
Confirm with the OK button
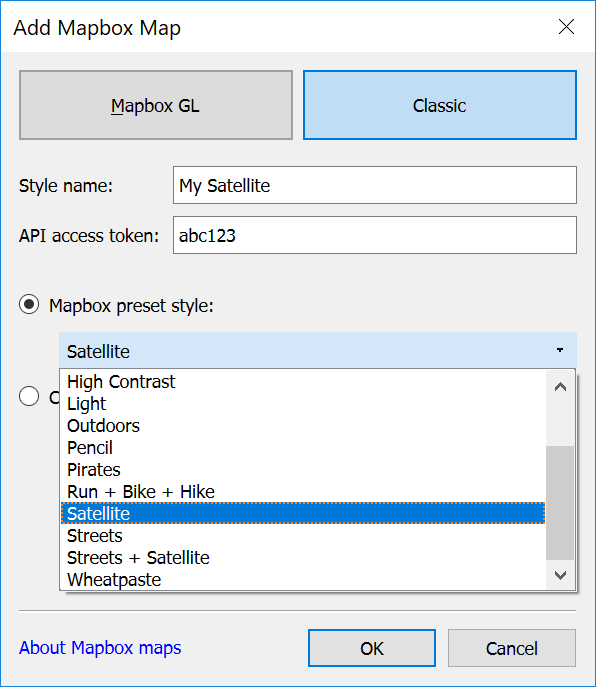pyautogui.click(x=372, y=648)
